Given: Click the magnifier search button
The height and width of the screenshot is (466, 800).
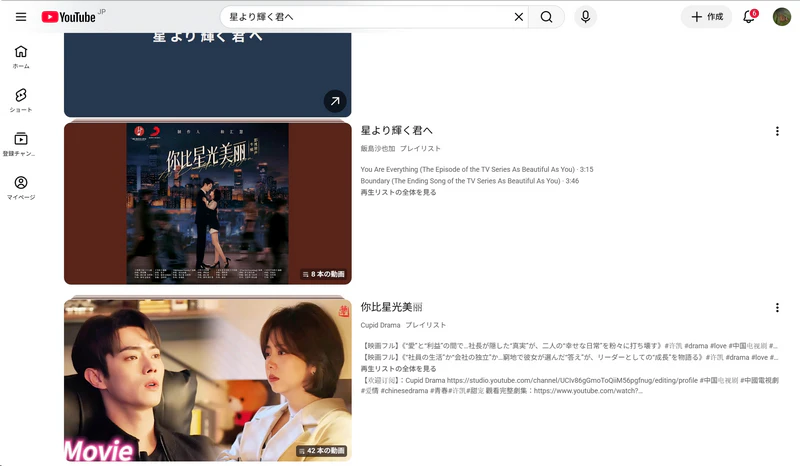Looking at the screenshot, I should (546, 17).
